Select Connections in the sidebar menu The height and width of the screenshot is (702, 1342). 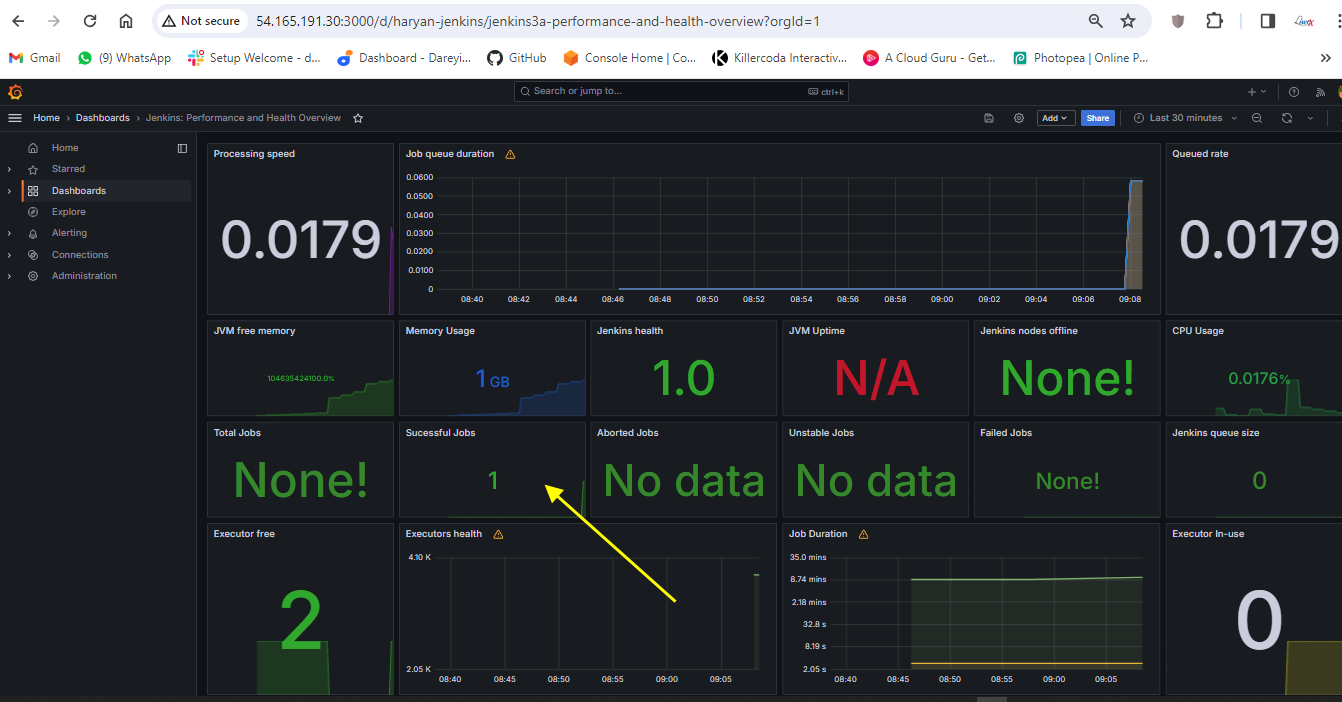[x=80, y=255]
